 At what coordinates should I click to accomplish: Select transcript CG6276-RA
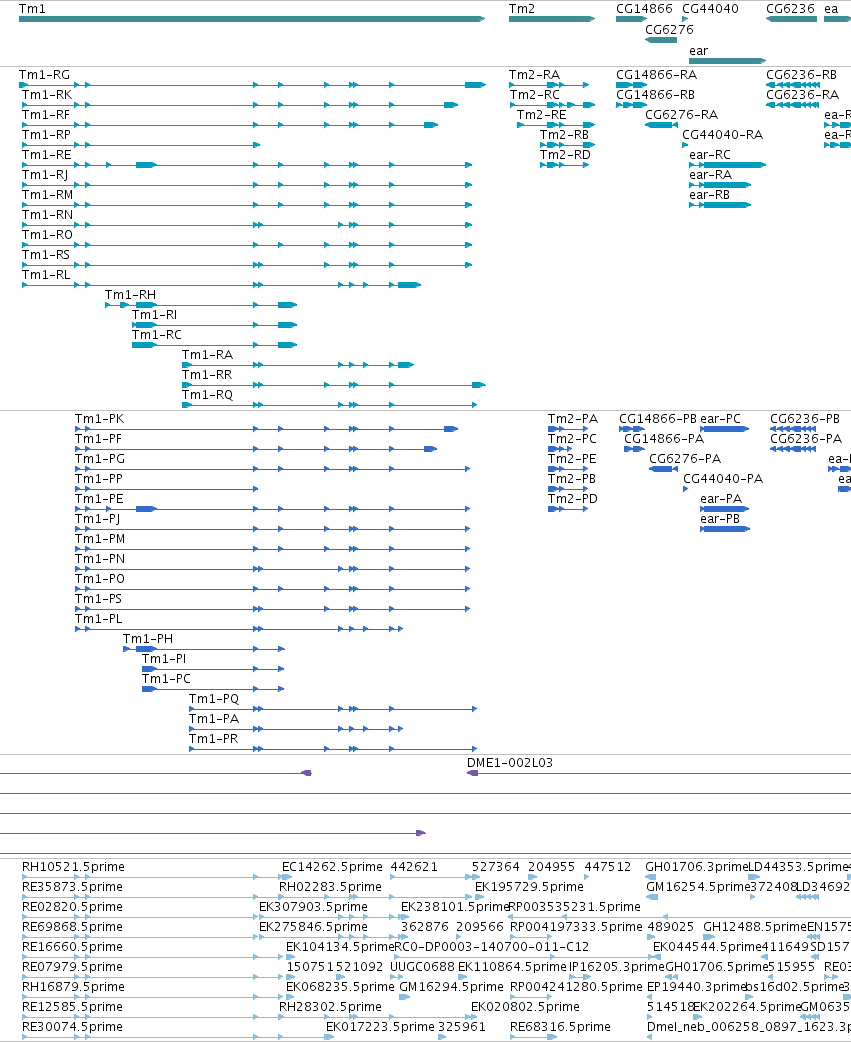661,125
